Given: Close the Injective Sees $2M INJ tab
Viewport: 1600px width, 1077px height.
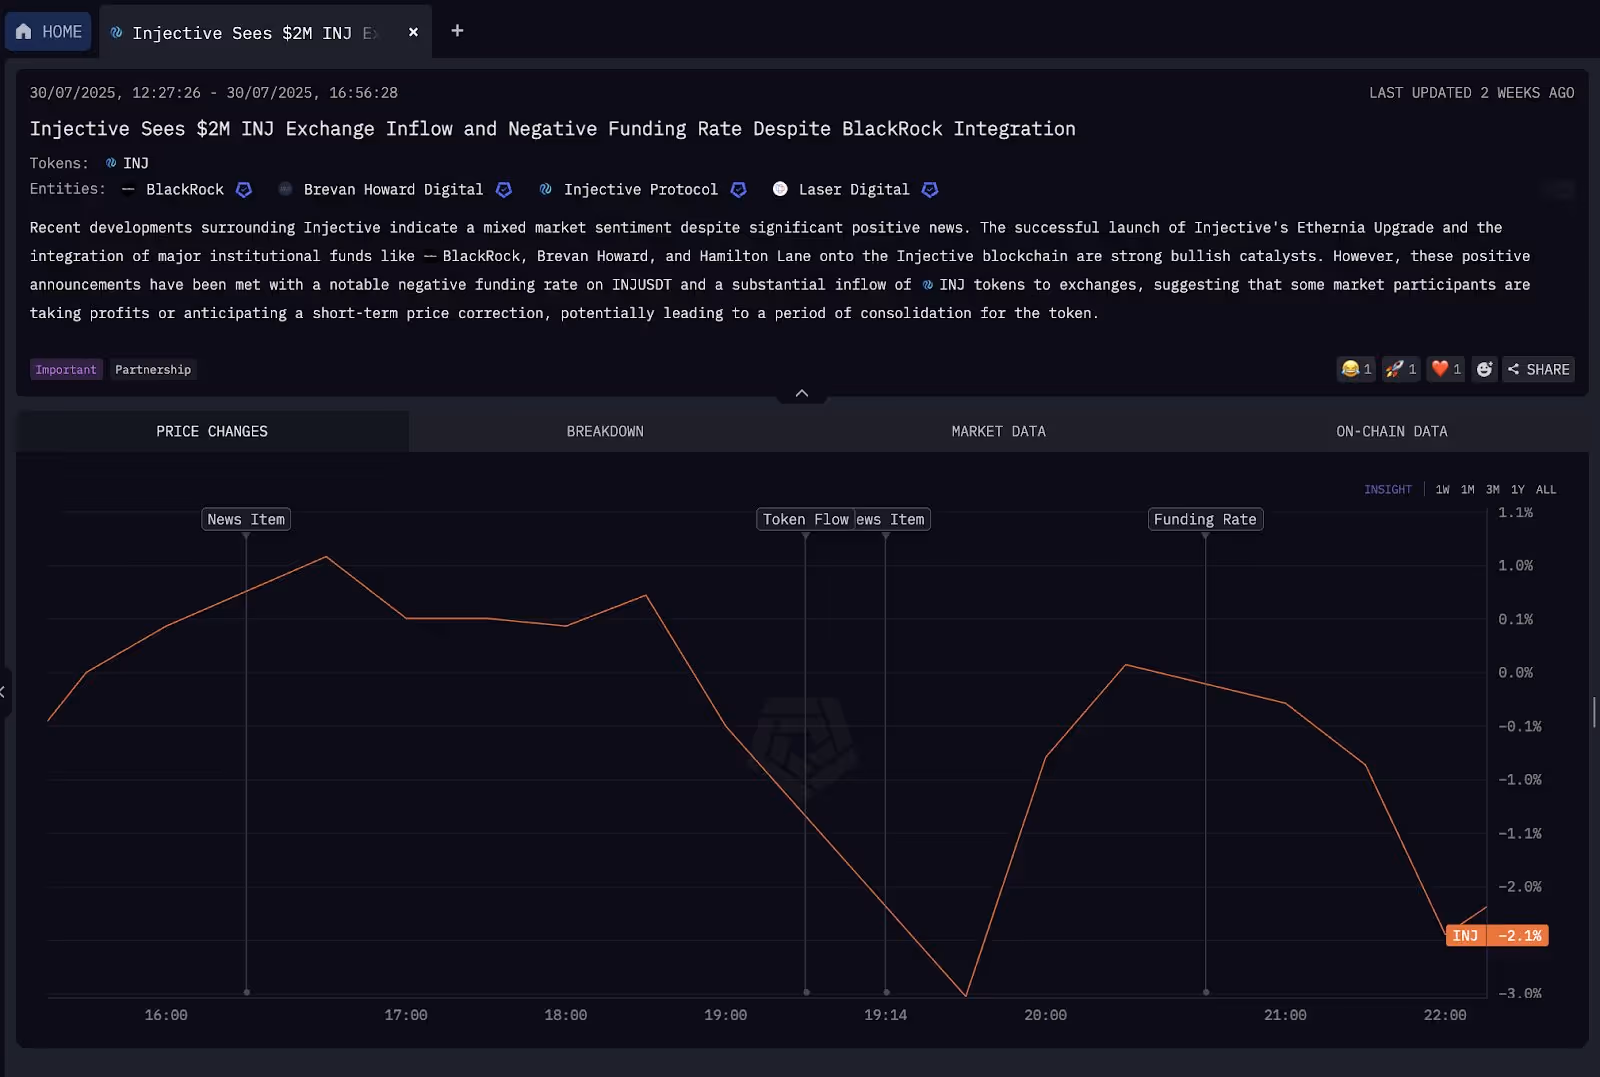Looking at the screenshot, I should (413, 32).
